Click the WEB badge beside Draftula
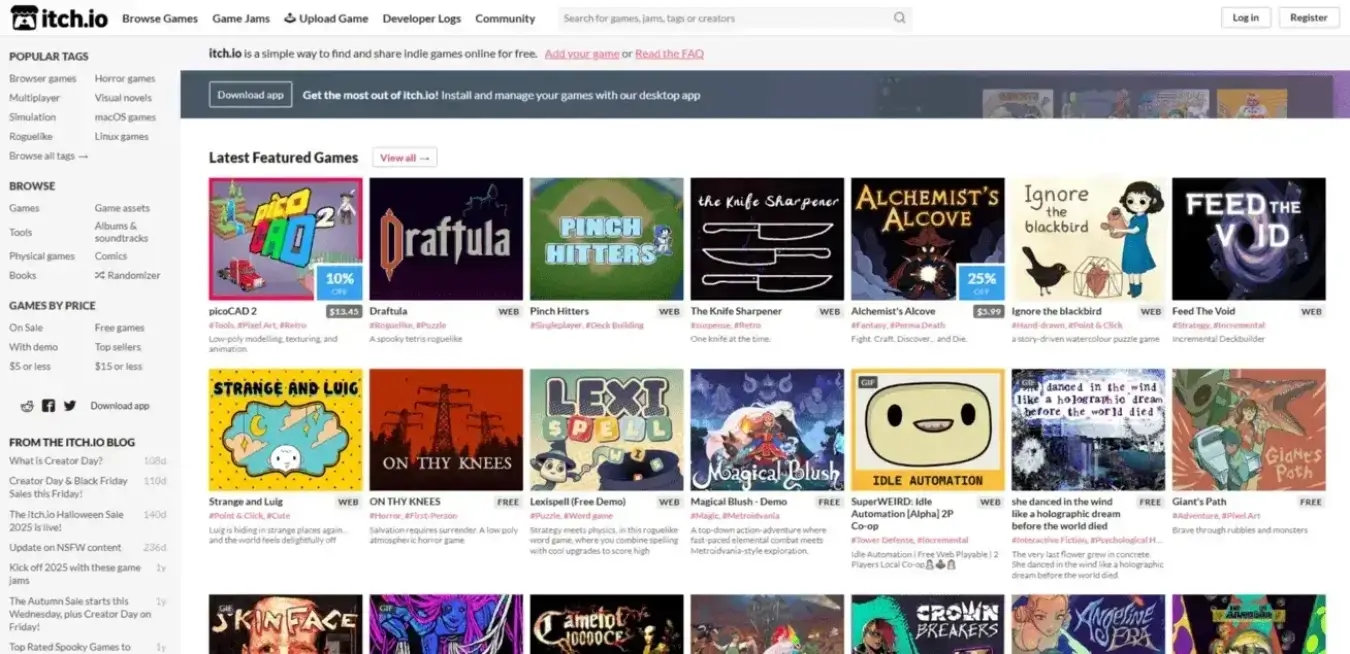Screen dimensions: 1350x654 click(509, 312)
